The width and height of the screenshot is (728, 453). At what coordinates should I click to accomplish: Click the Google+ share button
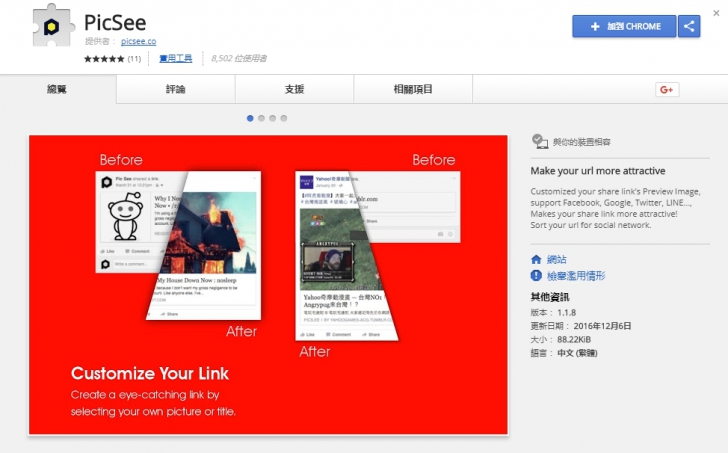point(667,90)
